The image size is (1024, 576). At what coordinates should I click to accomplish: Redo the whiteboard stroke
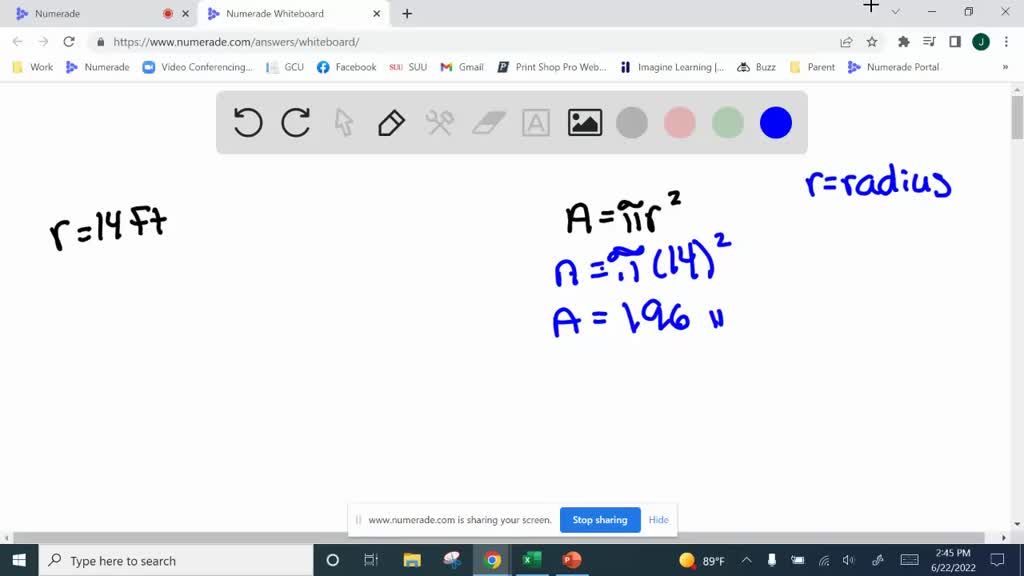(x=295, y=122)
